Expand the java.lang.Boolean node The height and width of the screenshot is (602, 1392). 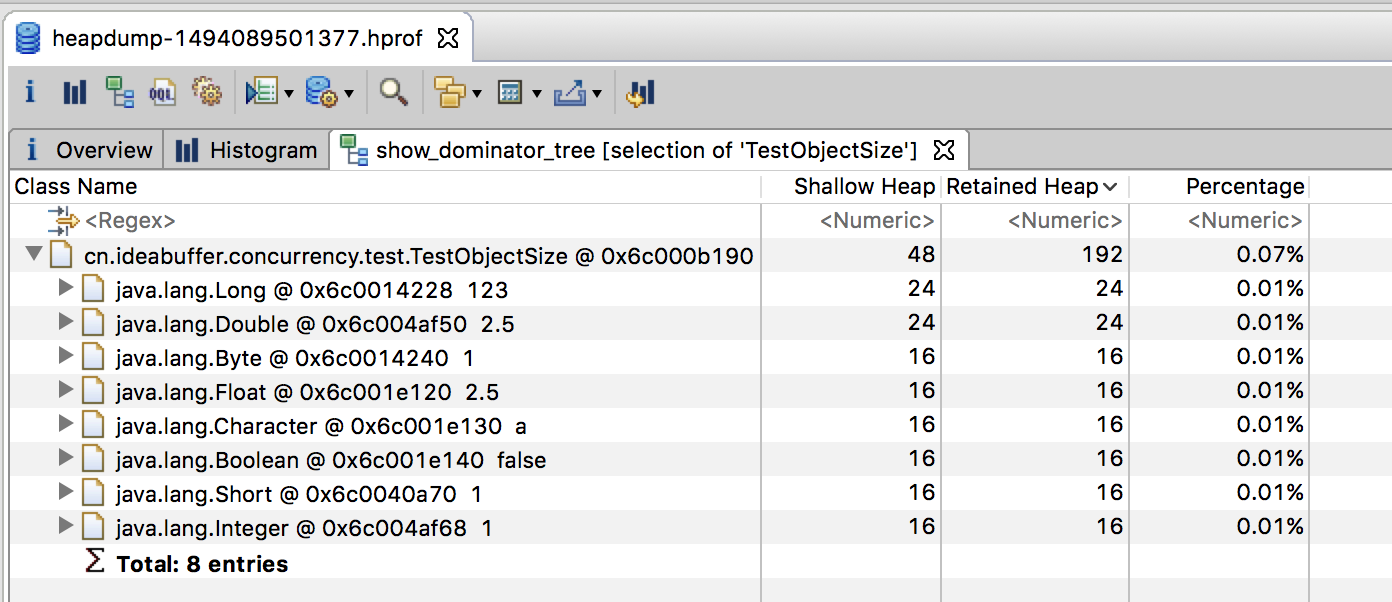click(x=66, y=459)
